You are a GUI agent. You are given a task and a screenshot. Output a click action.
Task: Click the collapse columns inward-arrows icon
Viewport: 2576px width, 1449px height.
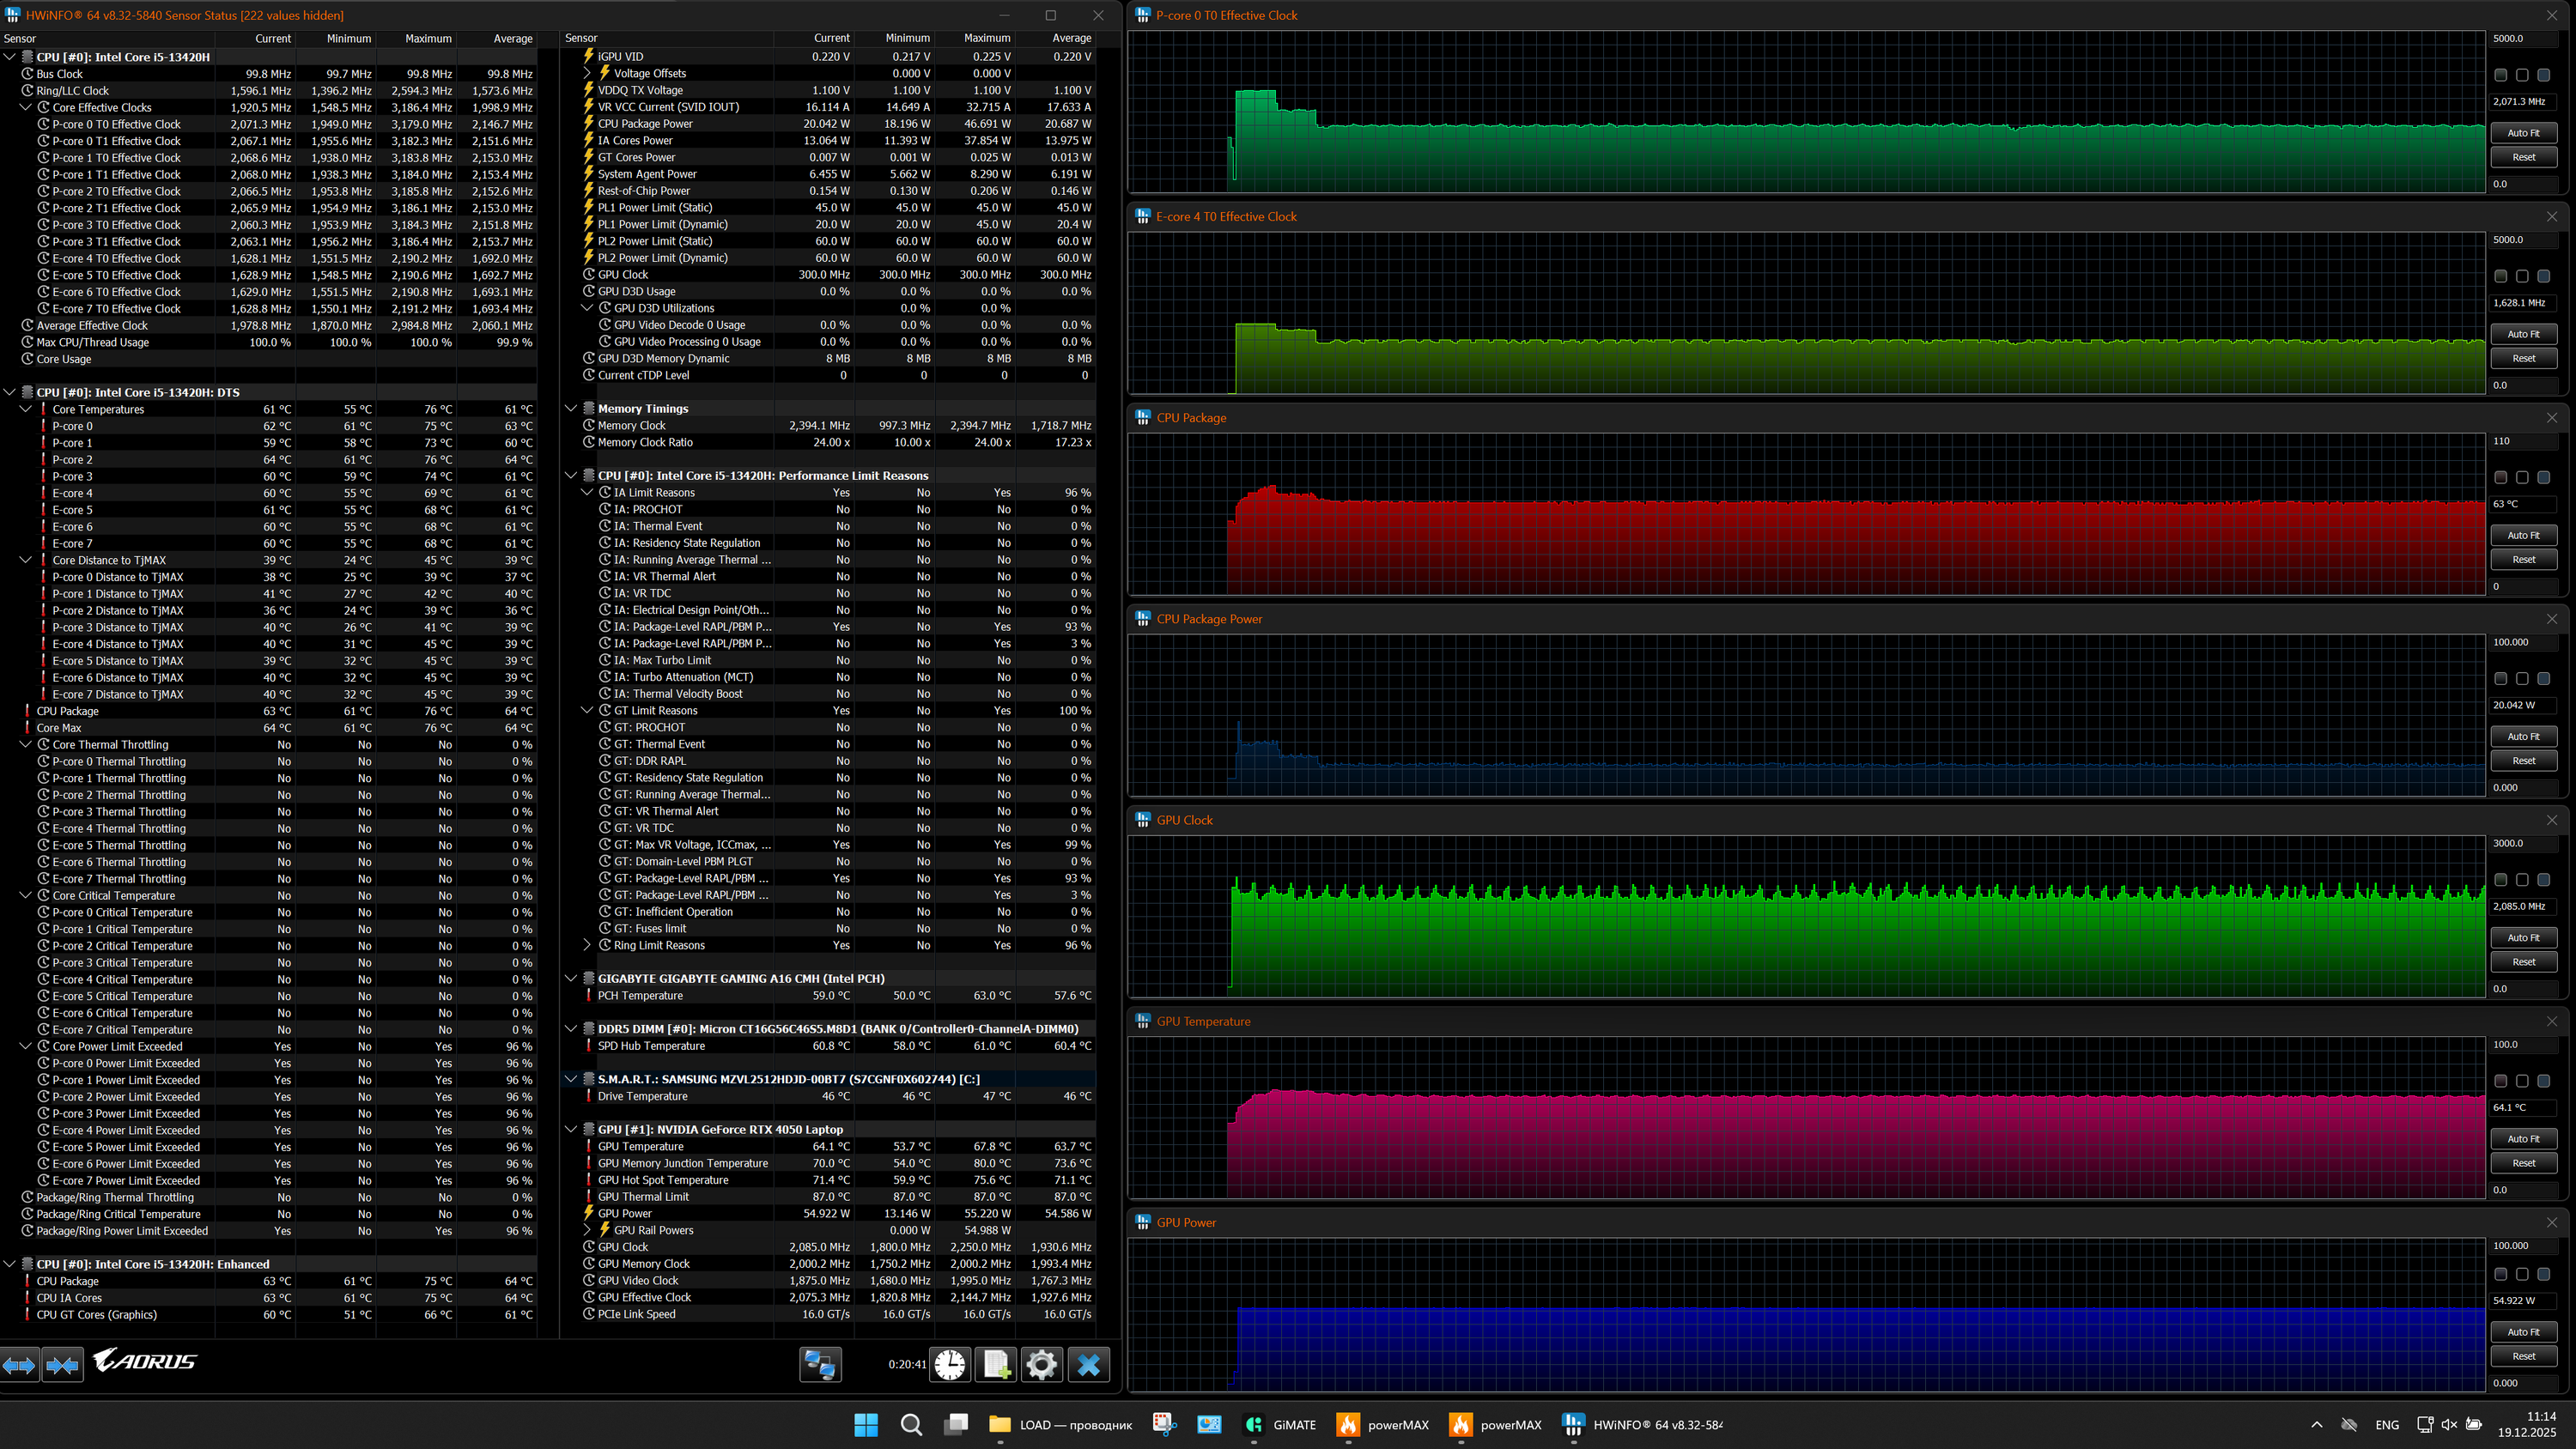point(62,1364)
